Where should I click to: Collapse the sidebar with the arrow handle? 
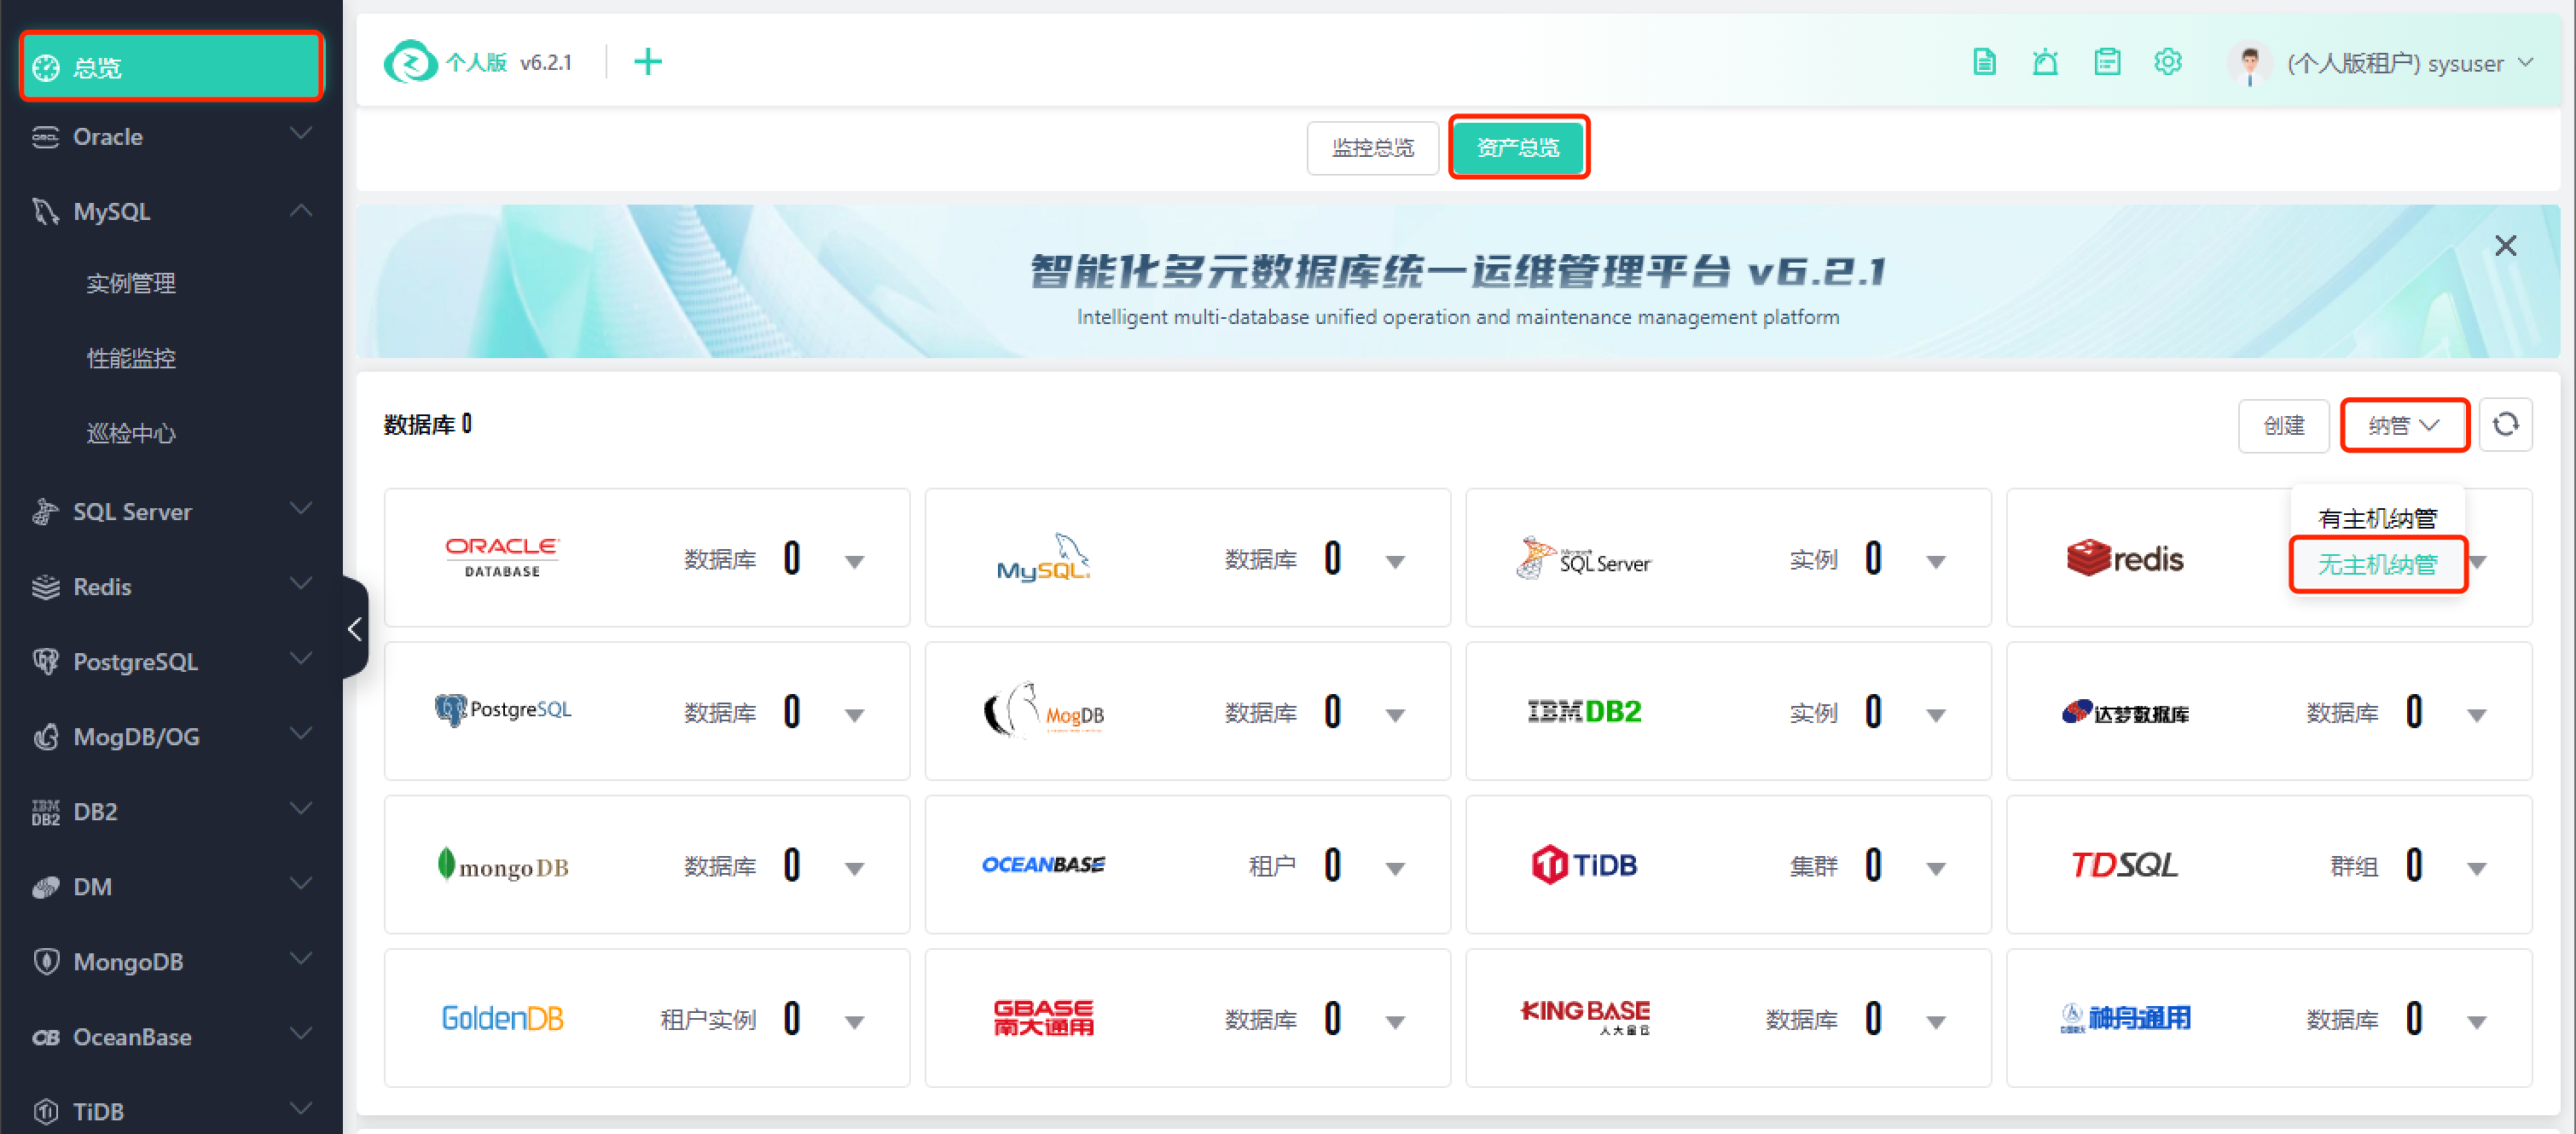[x=355, y=629]
